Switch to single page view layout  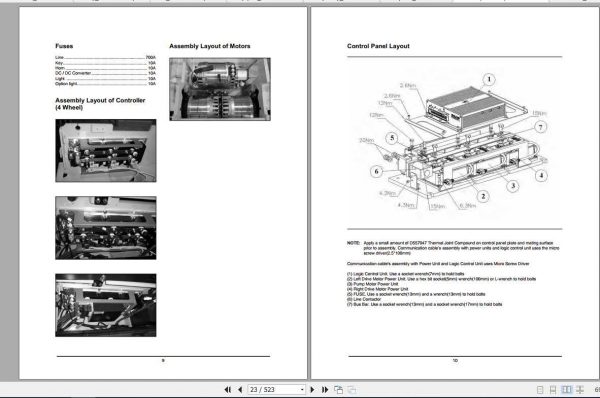pos(540,390)
